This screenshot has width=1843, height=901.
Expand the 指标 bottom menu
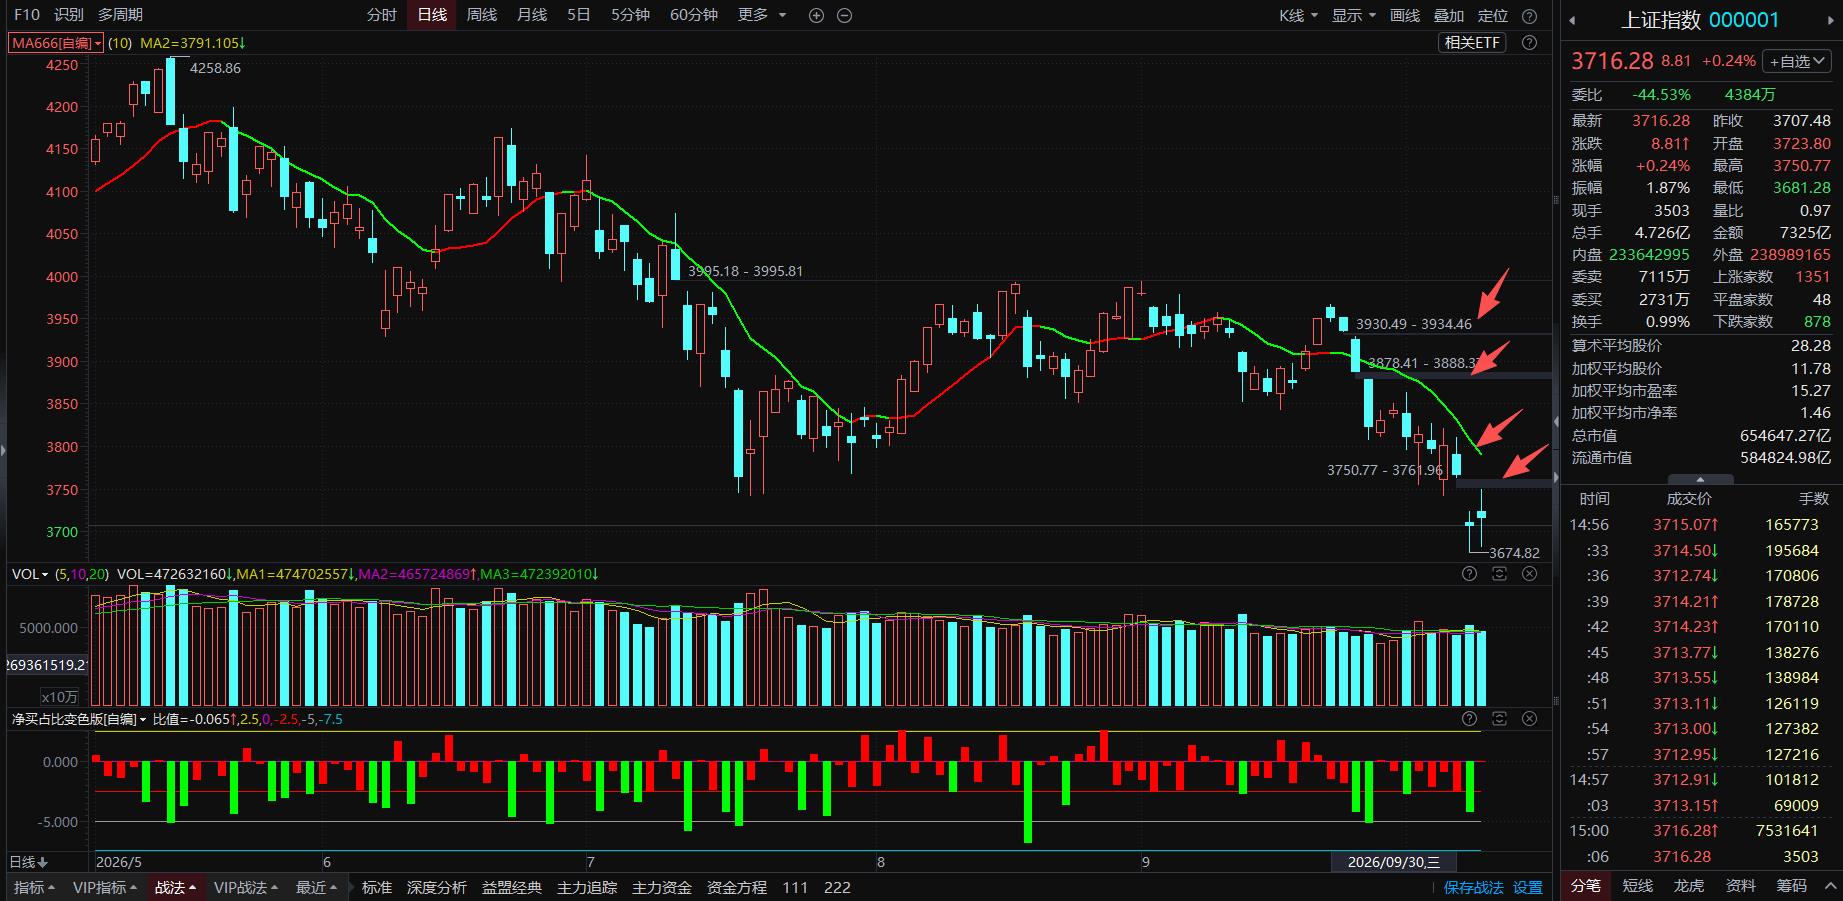pos(34,887)
